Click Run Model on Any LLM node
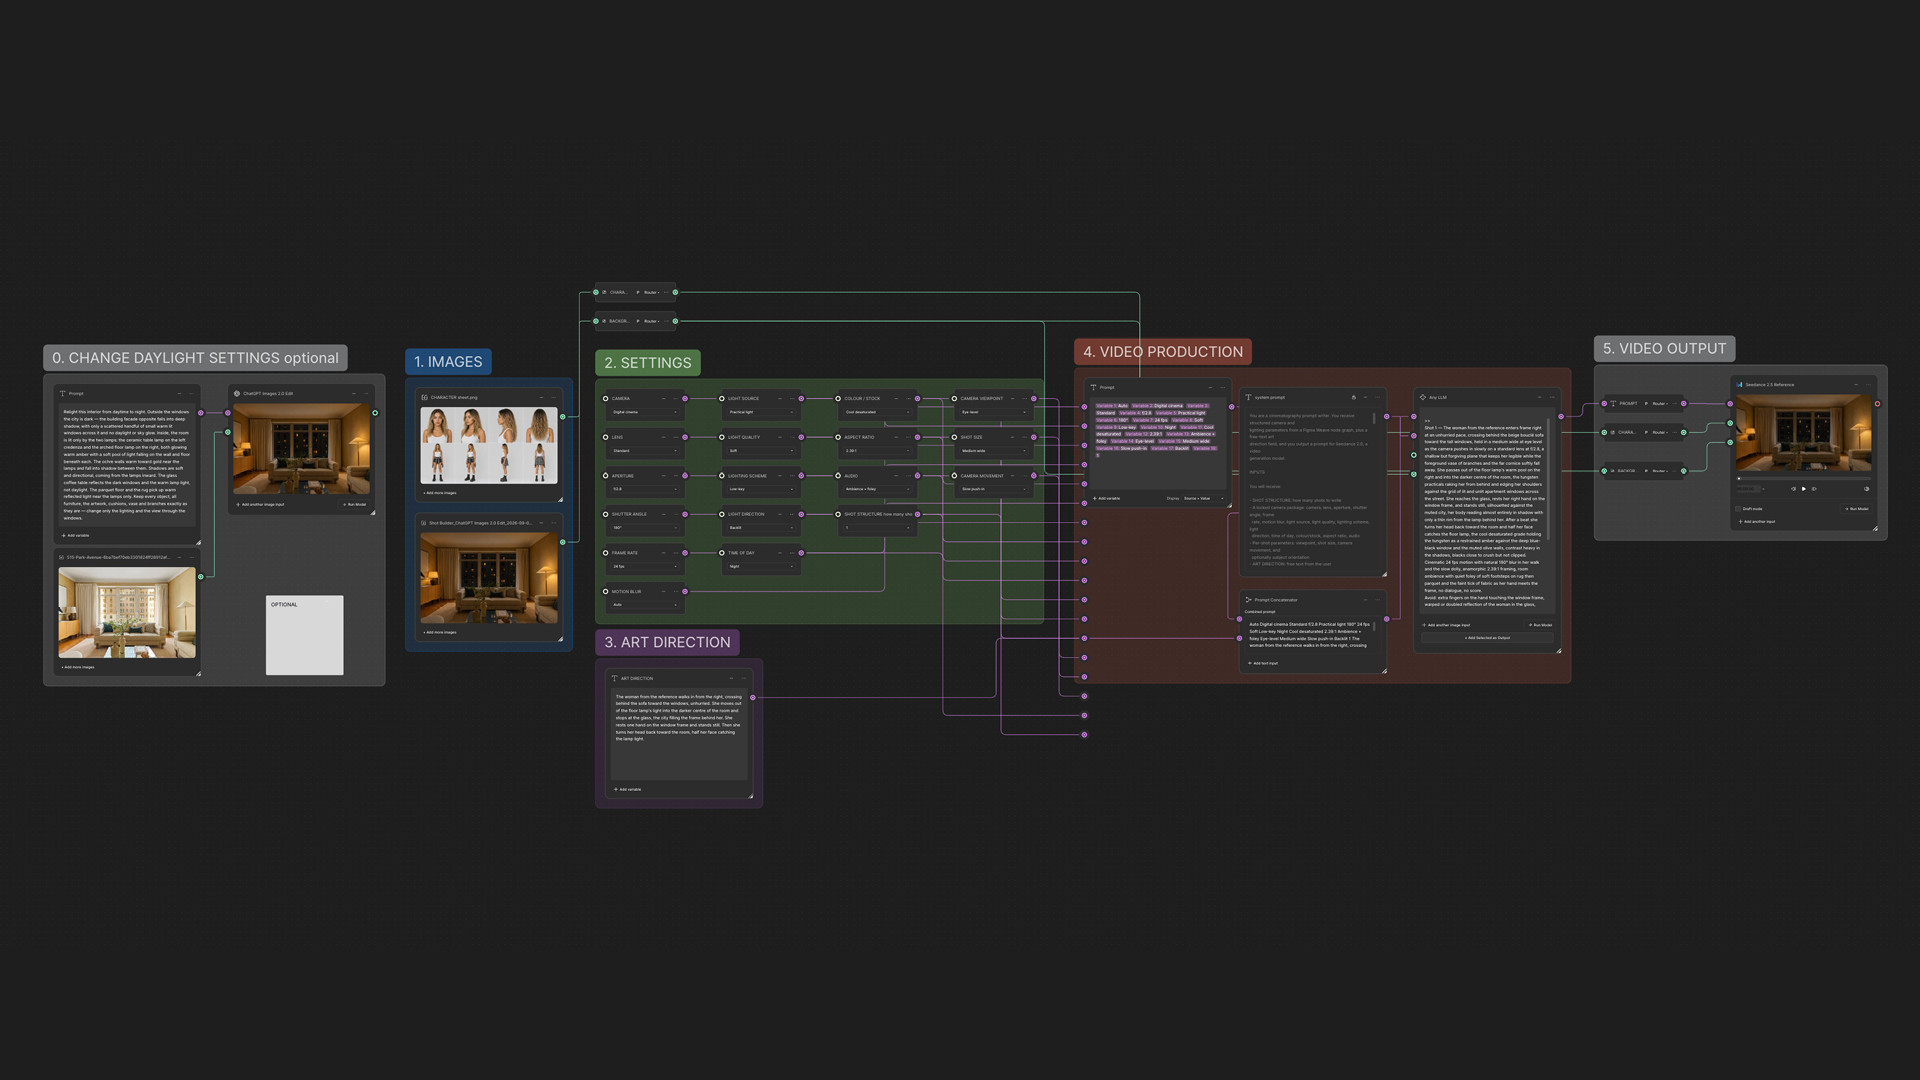Viewport: 1920px width, 1080px height. tap(1541, 625)
